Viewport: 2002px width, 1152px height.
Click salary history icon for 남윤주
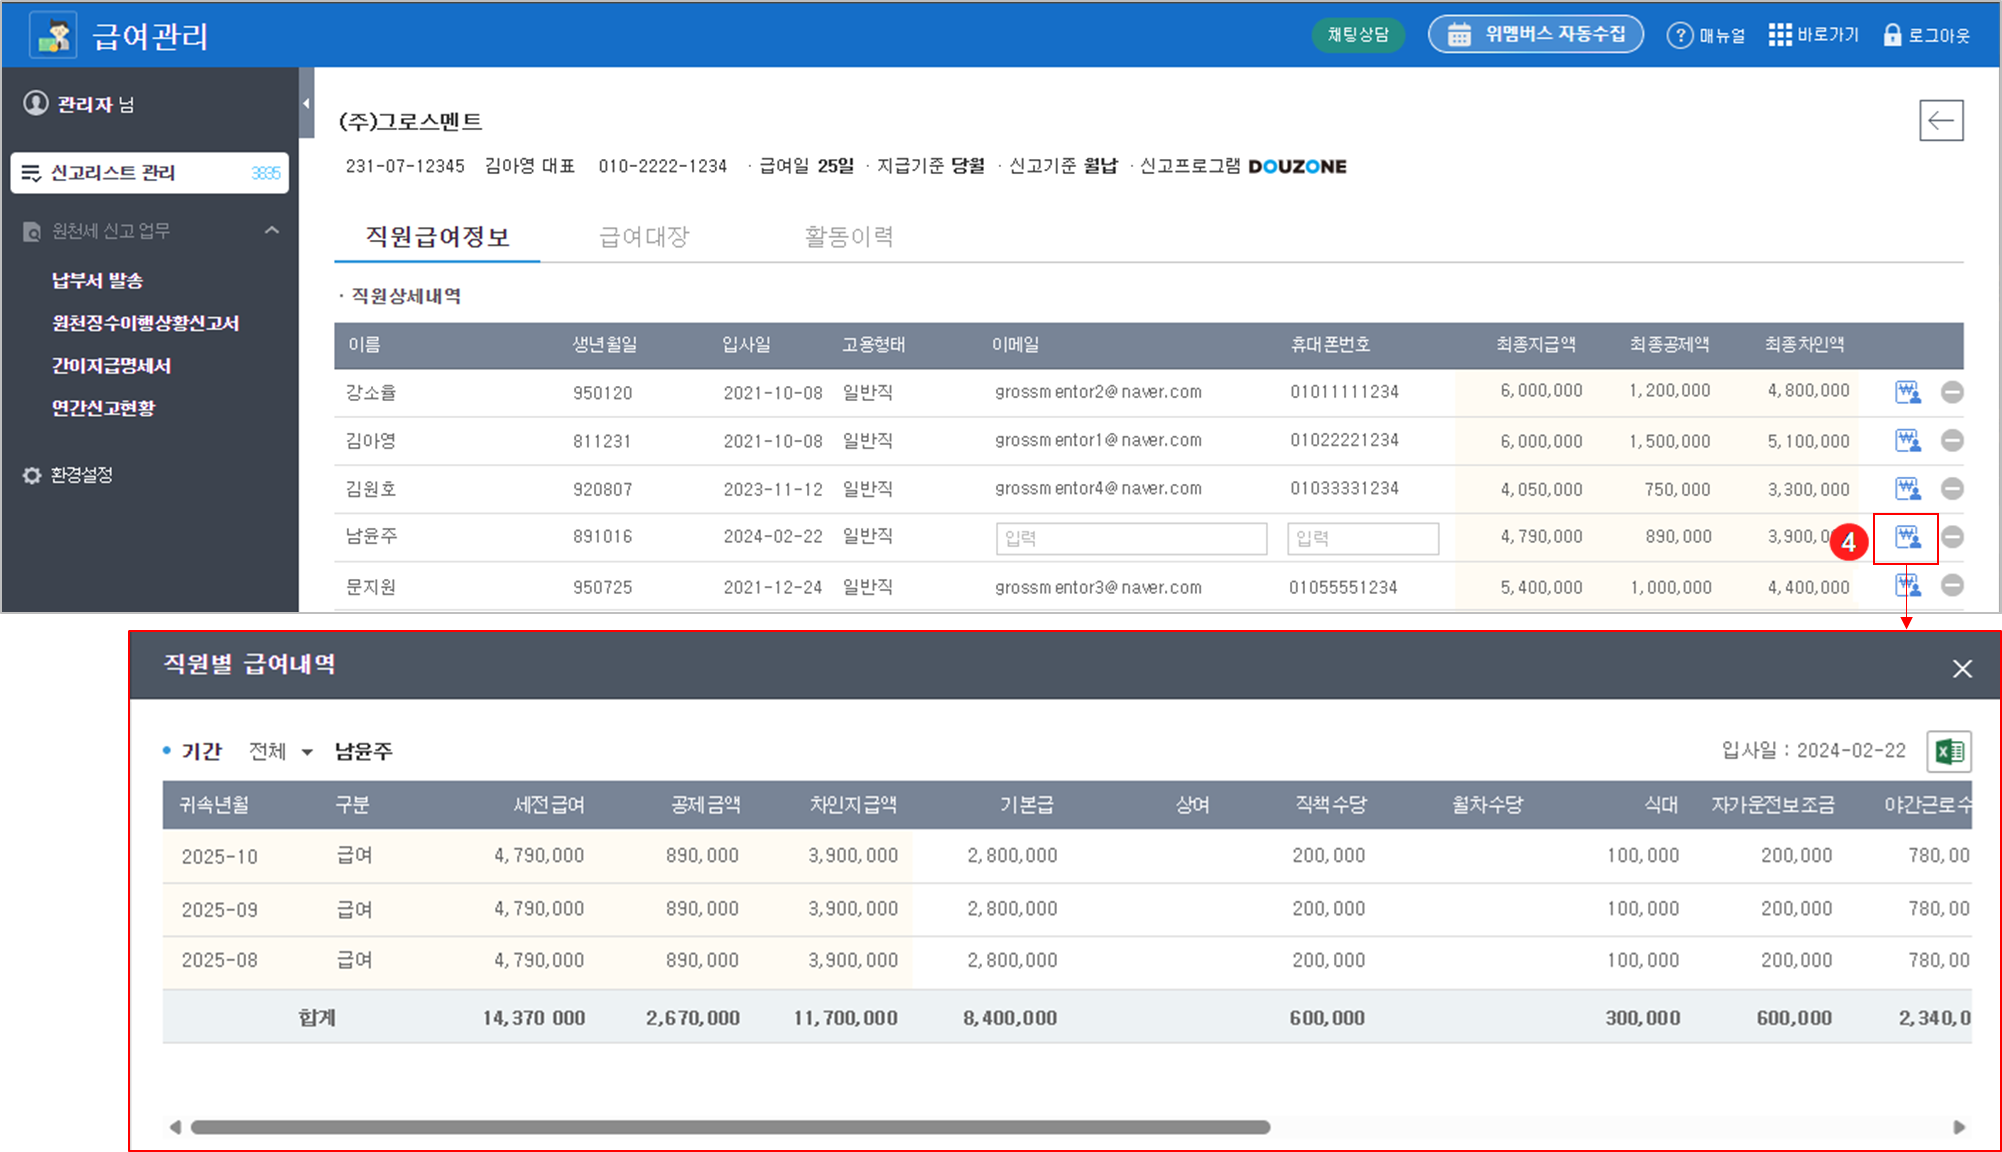coord(1907,538)
